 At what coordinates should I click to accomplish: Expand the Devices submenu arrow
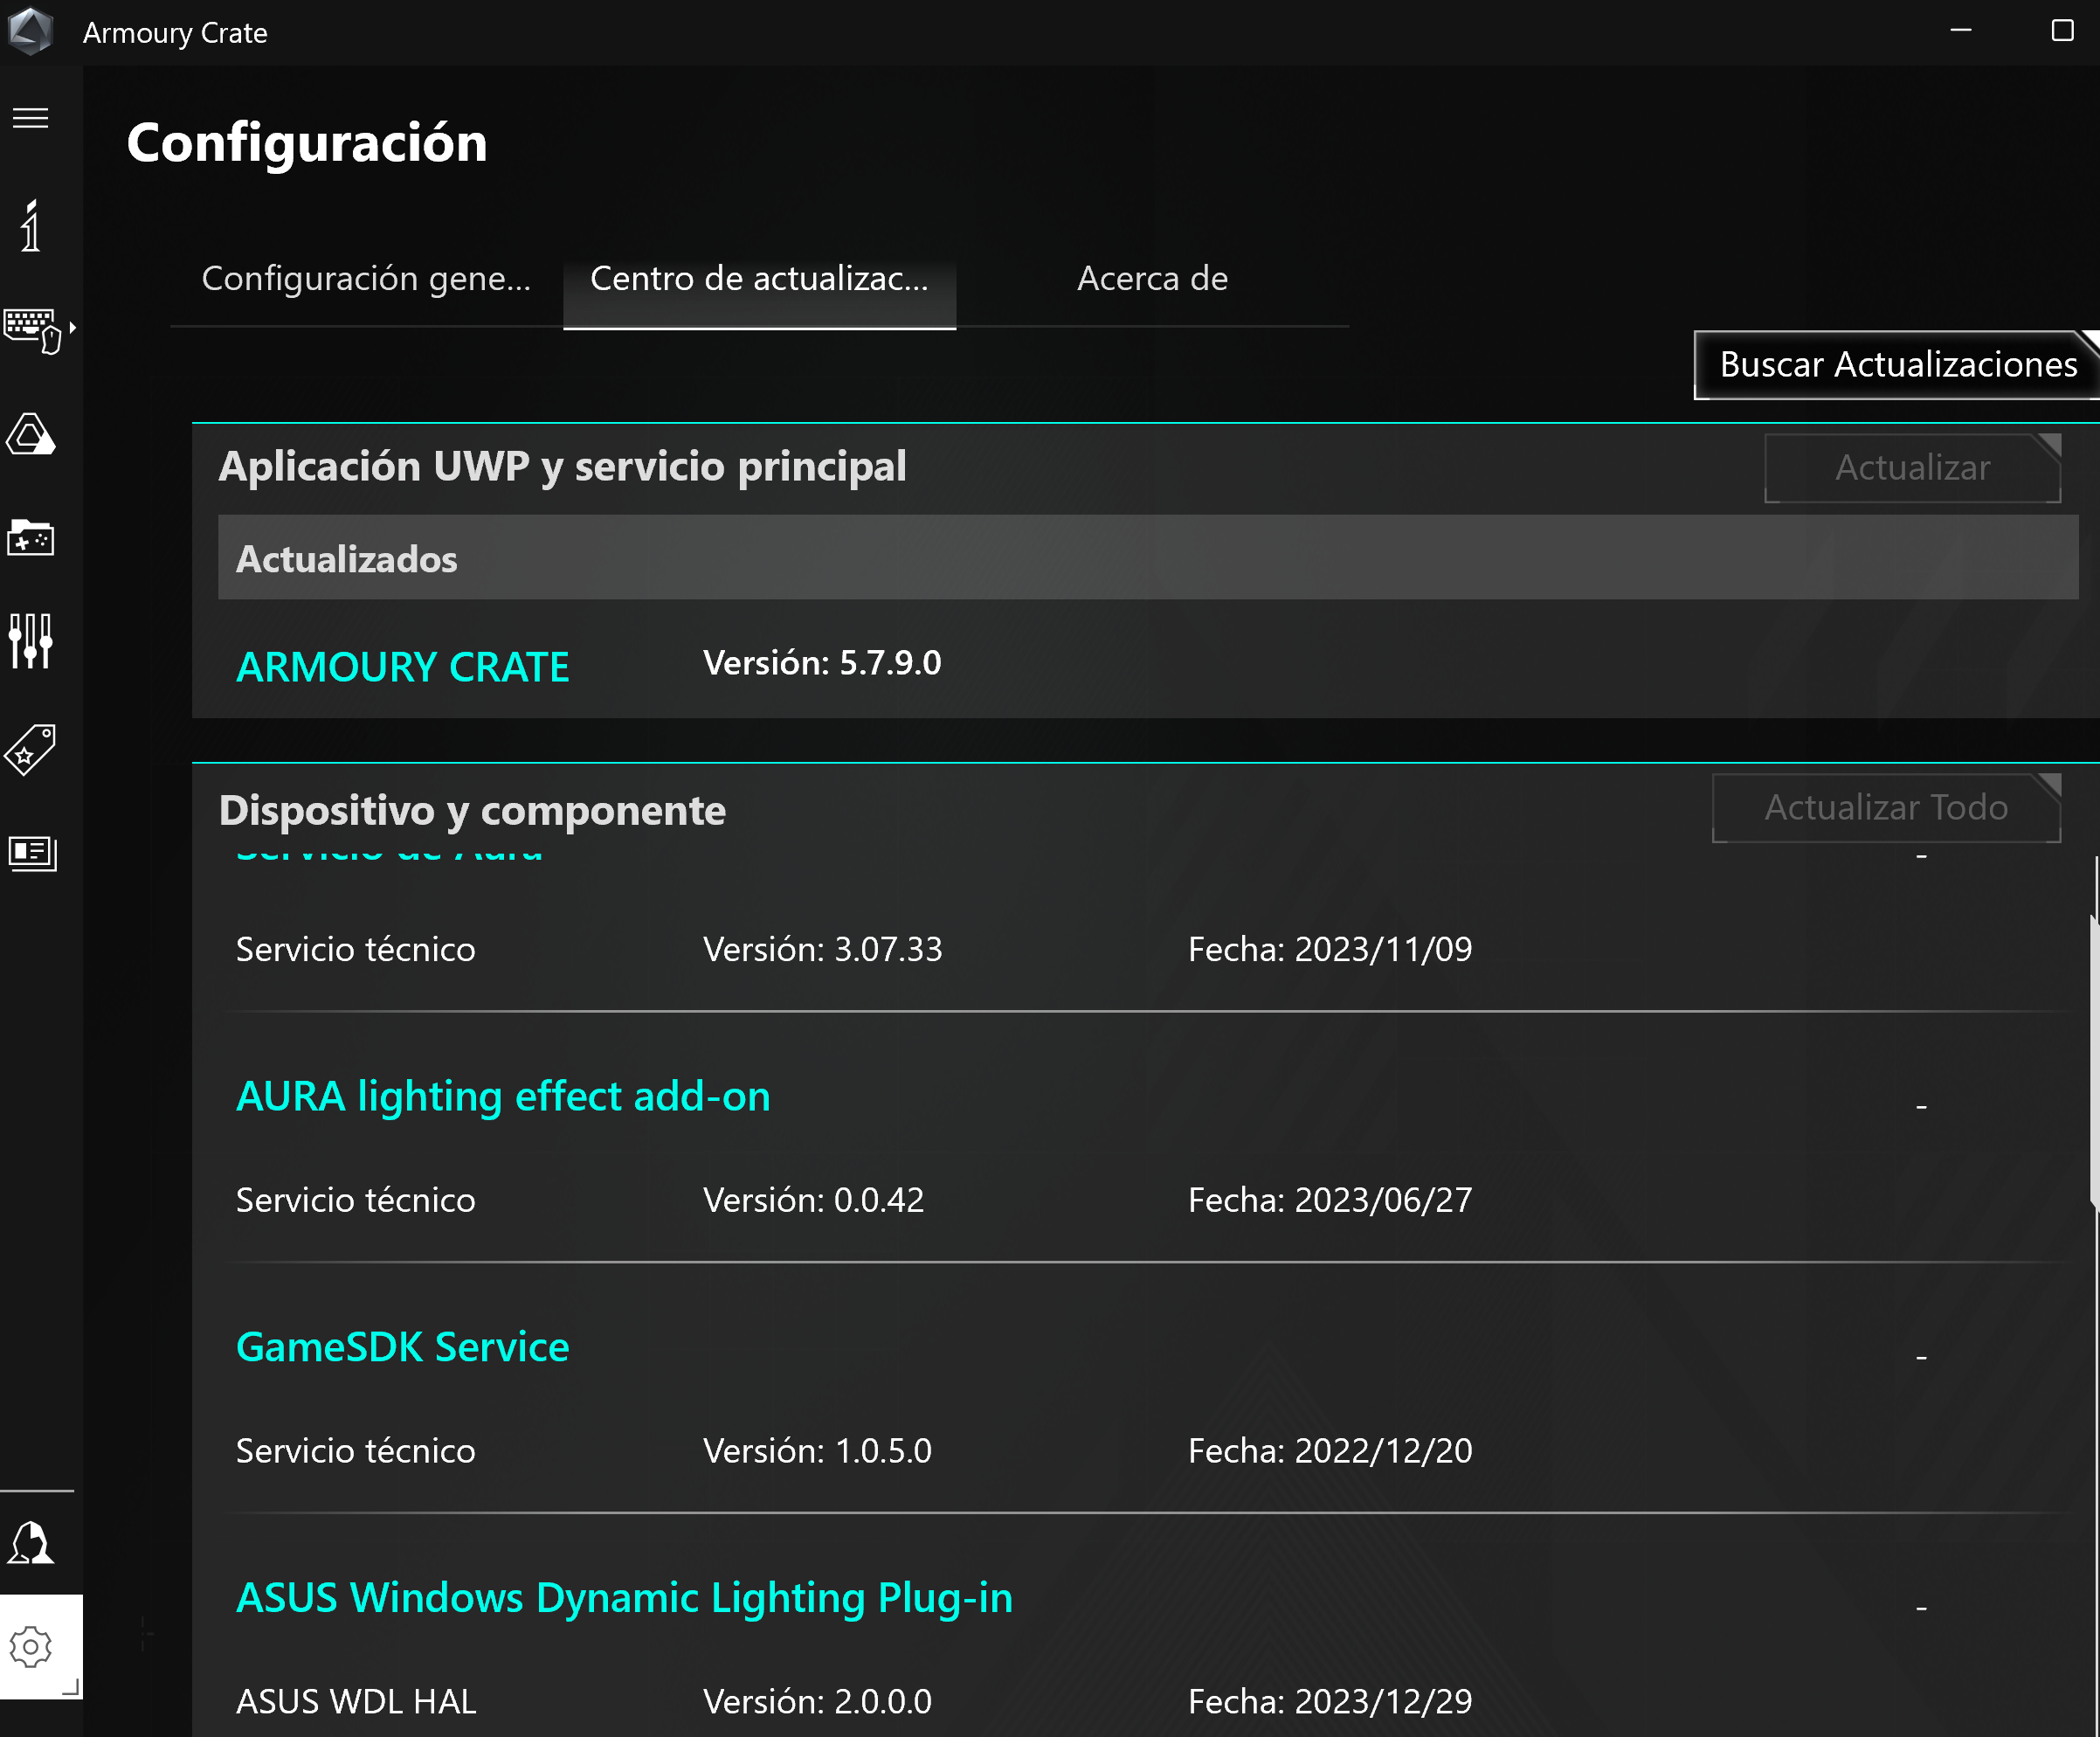(73, 327)
